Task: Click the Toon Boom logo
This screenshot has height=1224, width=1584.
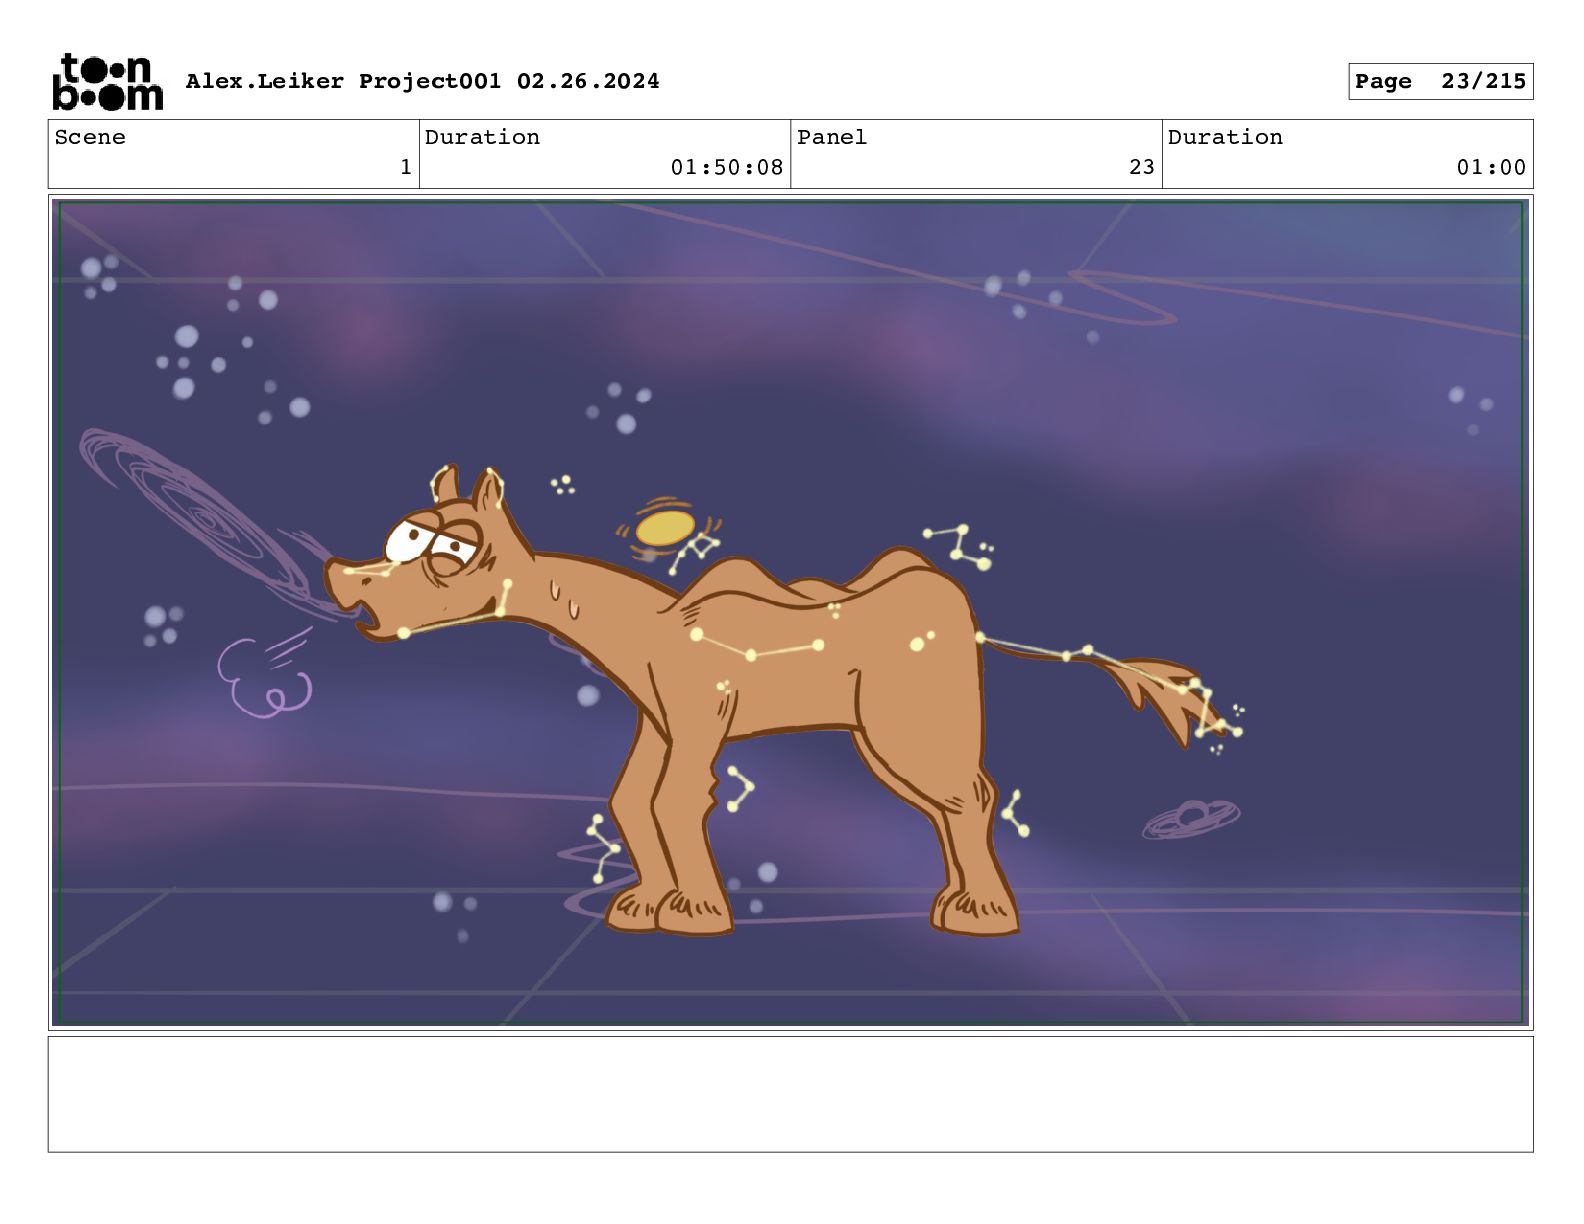Action: (x=107, y=81)
